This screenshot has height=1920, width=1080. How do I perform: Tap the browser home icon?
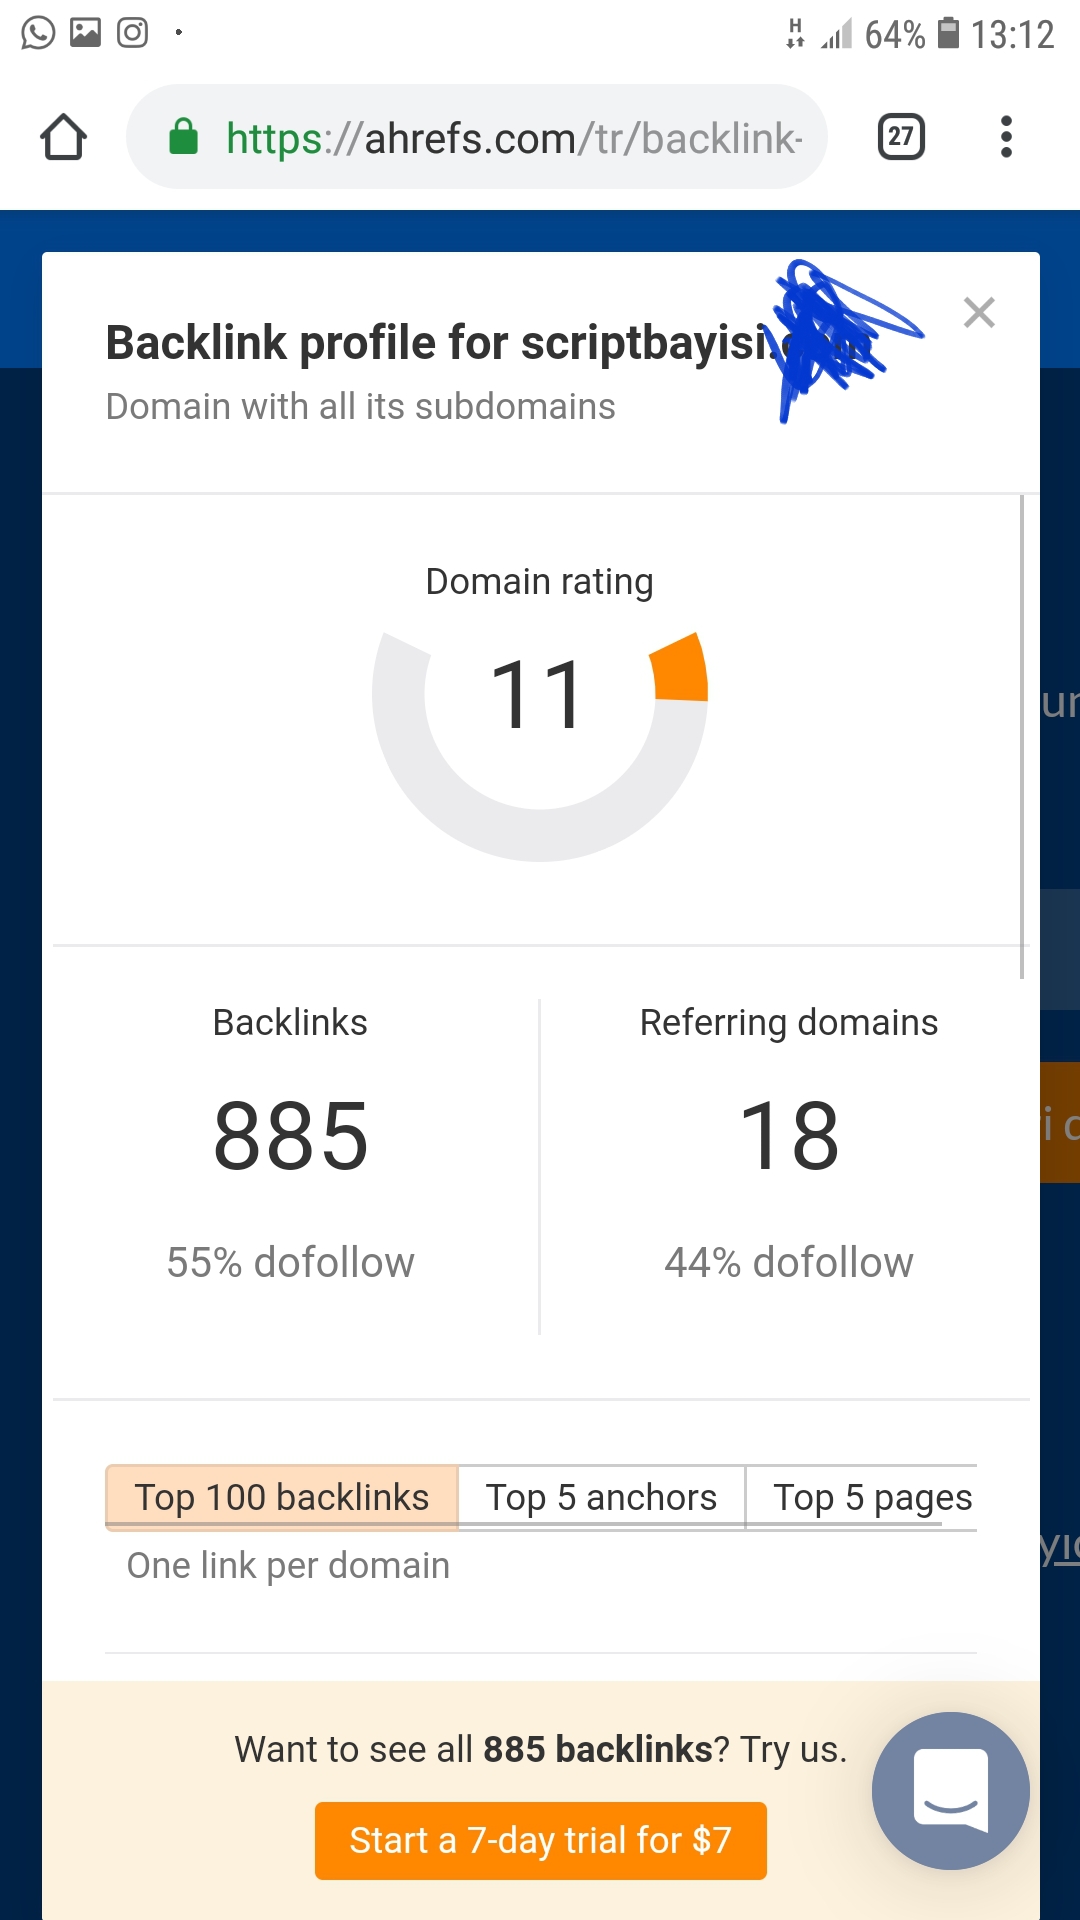coord(63,137)
